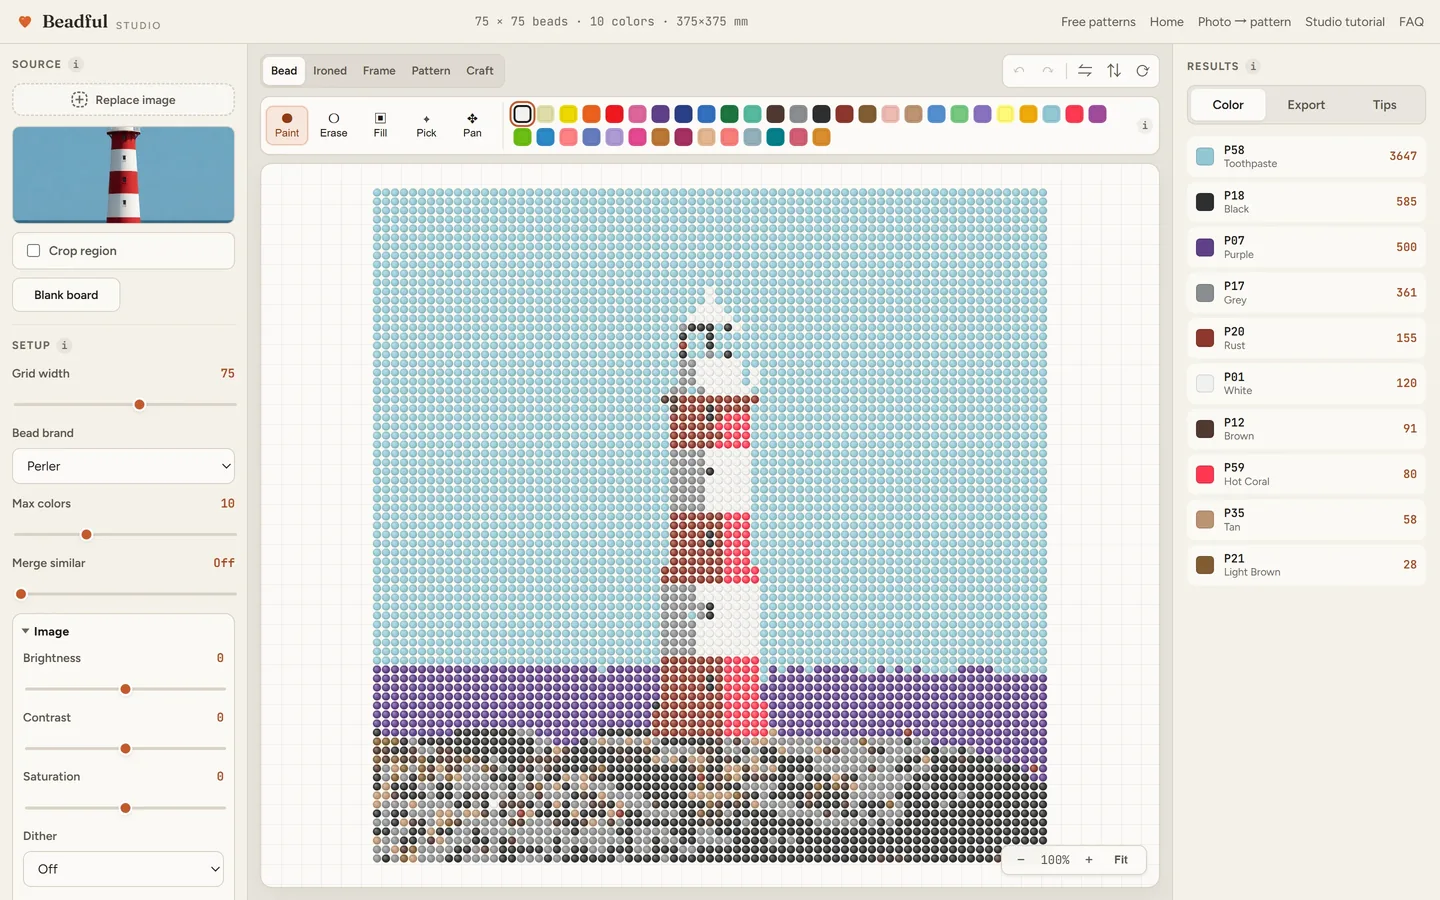Image resolution: width=1440 pixels, height=900 pixels.
Task: Open the Source section info icon
Action: (76, 64)
